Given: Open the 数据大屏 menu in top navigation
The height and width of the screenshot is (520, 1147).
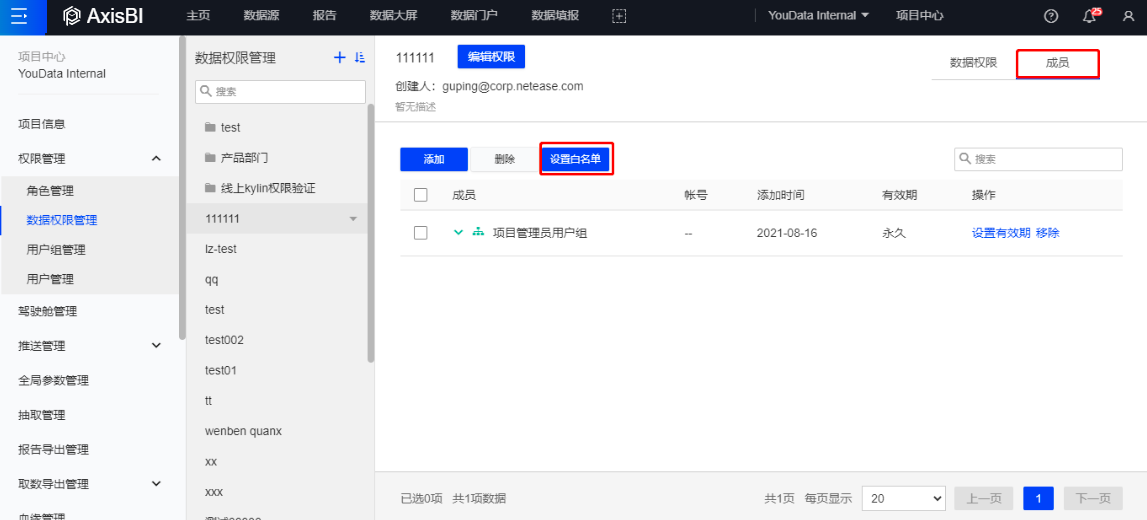Looking at the screenshot, I should [x=394, y=16].
